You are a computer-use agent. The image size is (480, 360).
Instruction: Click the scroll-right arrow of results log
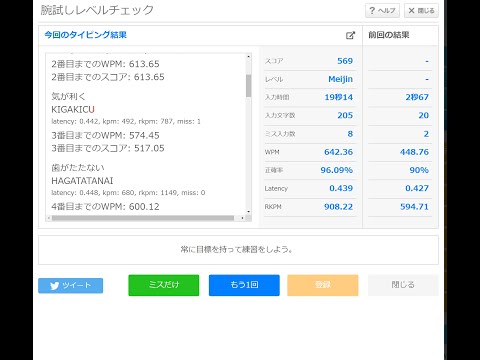click(x=242, y=218)
